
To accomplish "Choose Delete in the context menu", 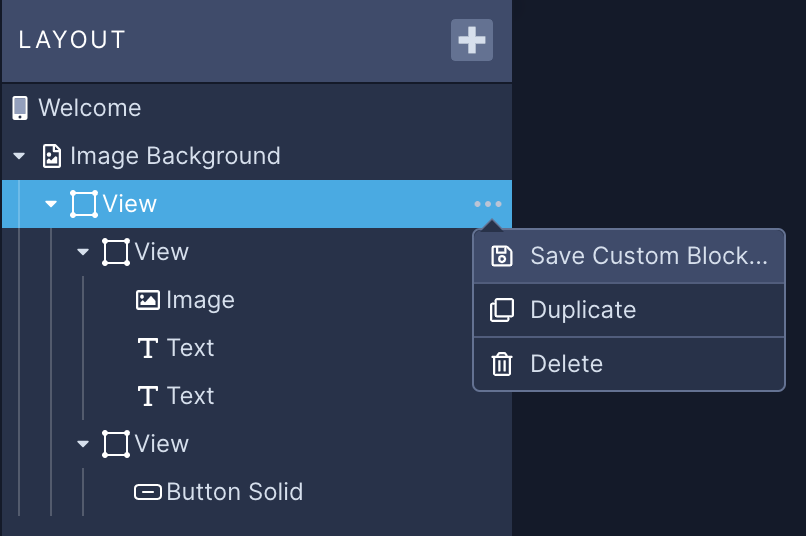I will tap(566, 364).
